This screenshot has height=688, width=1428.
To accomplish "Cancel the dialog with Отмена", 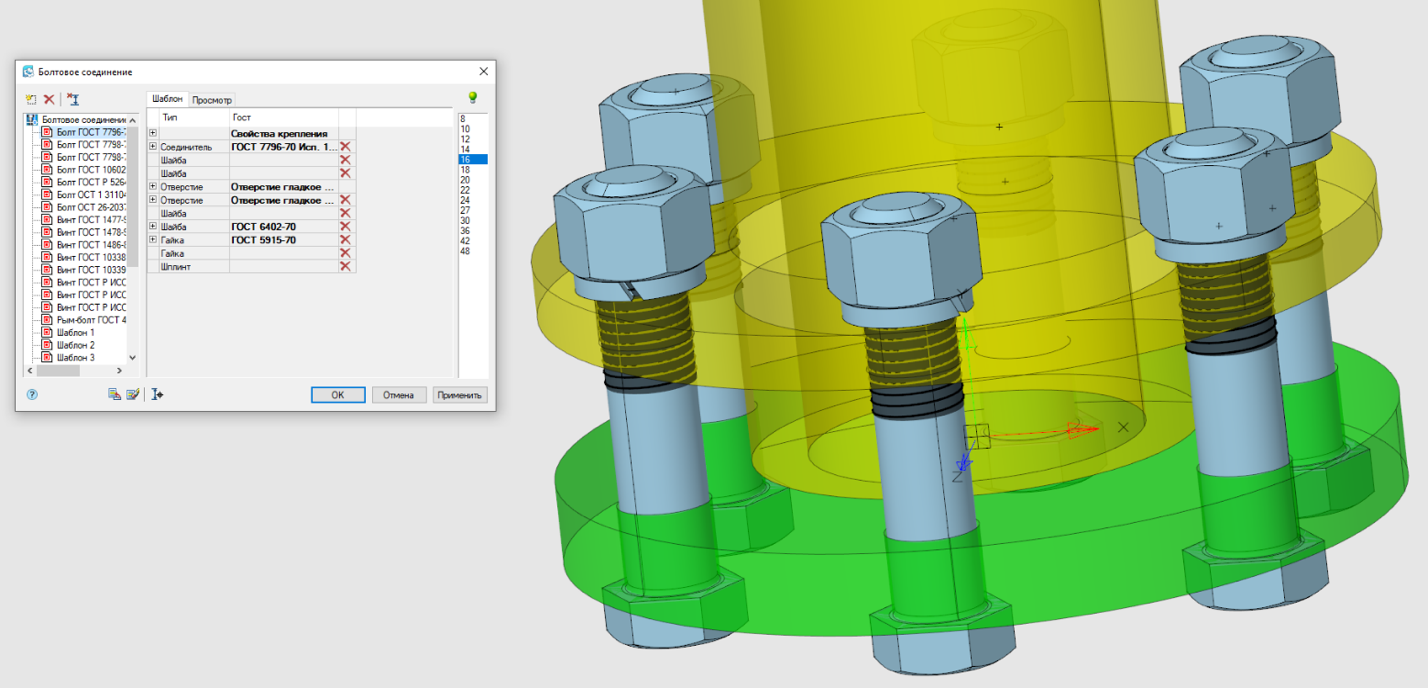I will pos(399,395).
